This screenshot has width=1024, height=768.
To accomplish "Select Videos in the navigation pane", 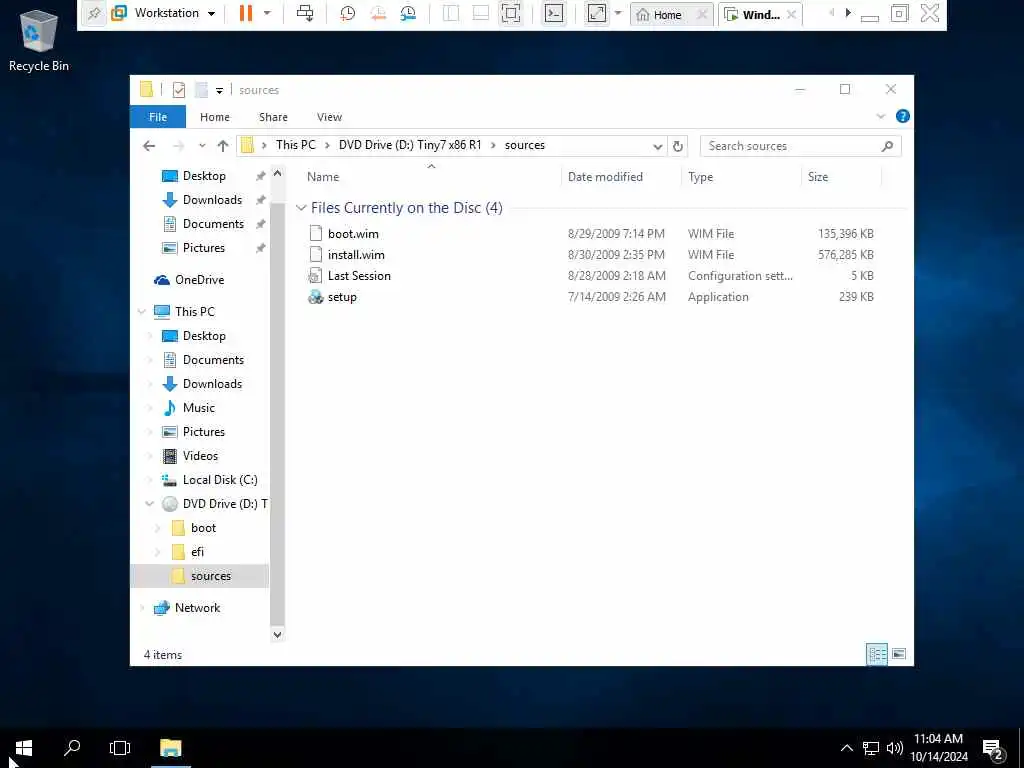I will click(200, 456).
